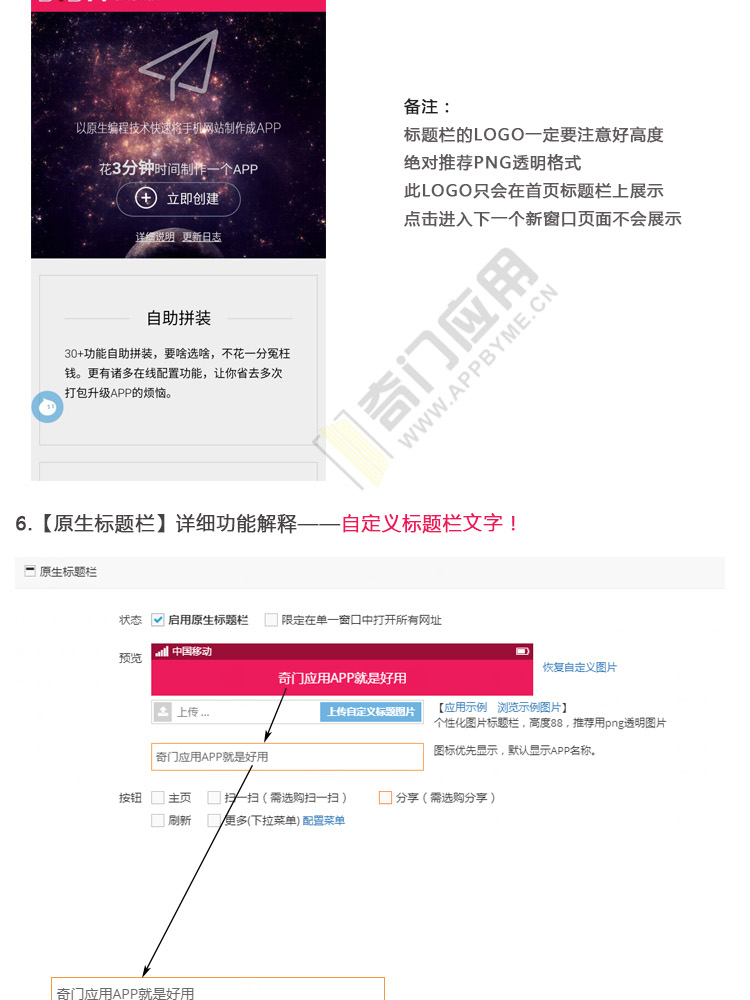Screen dimensions: 750x1000
Task: Open the 配置菜单 link
Action: point(323,820)
